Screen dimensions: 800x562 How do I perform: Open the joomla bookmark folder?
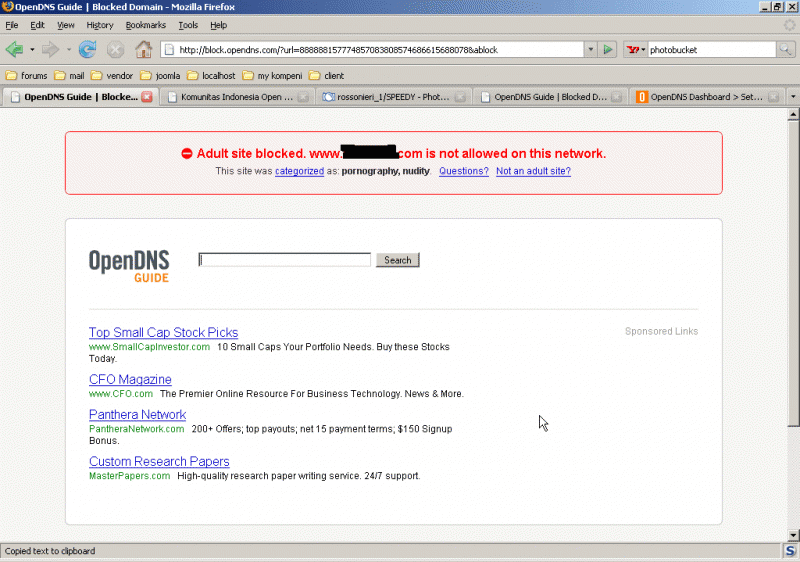[x=160, y=75]
